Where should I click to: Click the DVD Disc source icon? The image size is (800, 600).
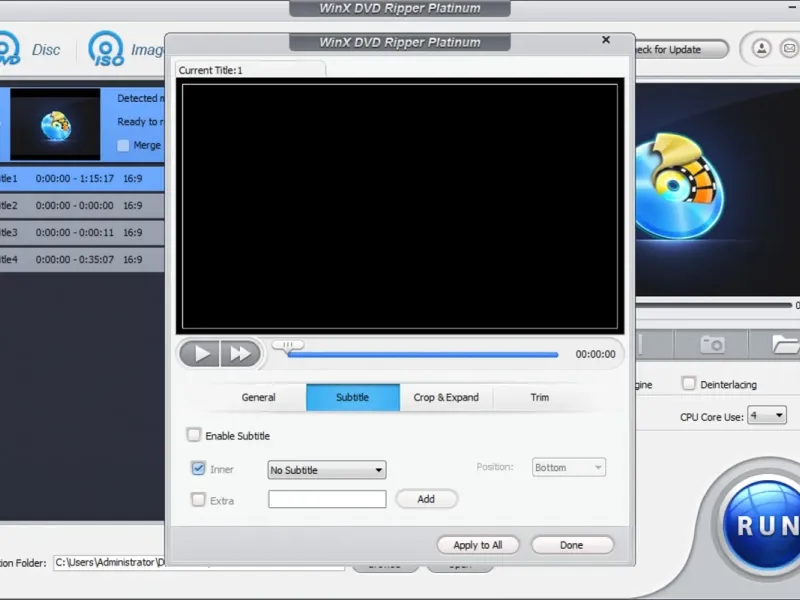(x=9, y=49)
